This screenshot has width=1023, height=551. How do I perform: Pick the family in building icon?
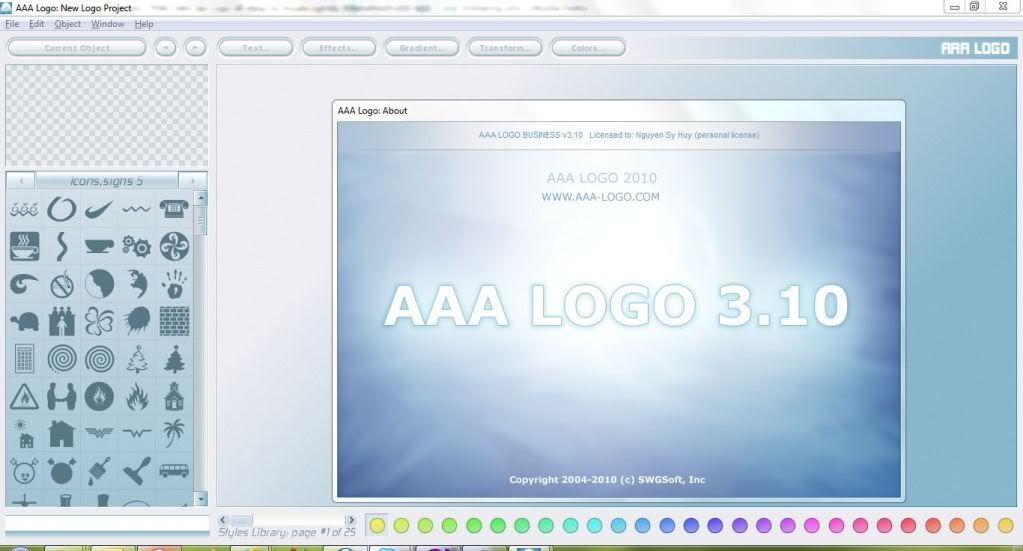point(62,321)
